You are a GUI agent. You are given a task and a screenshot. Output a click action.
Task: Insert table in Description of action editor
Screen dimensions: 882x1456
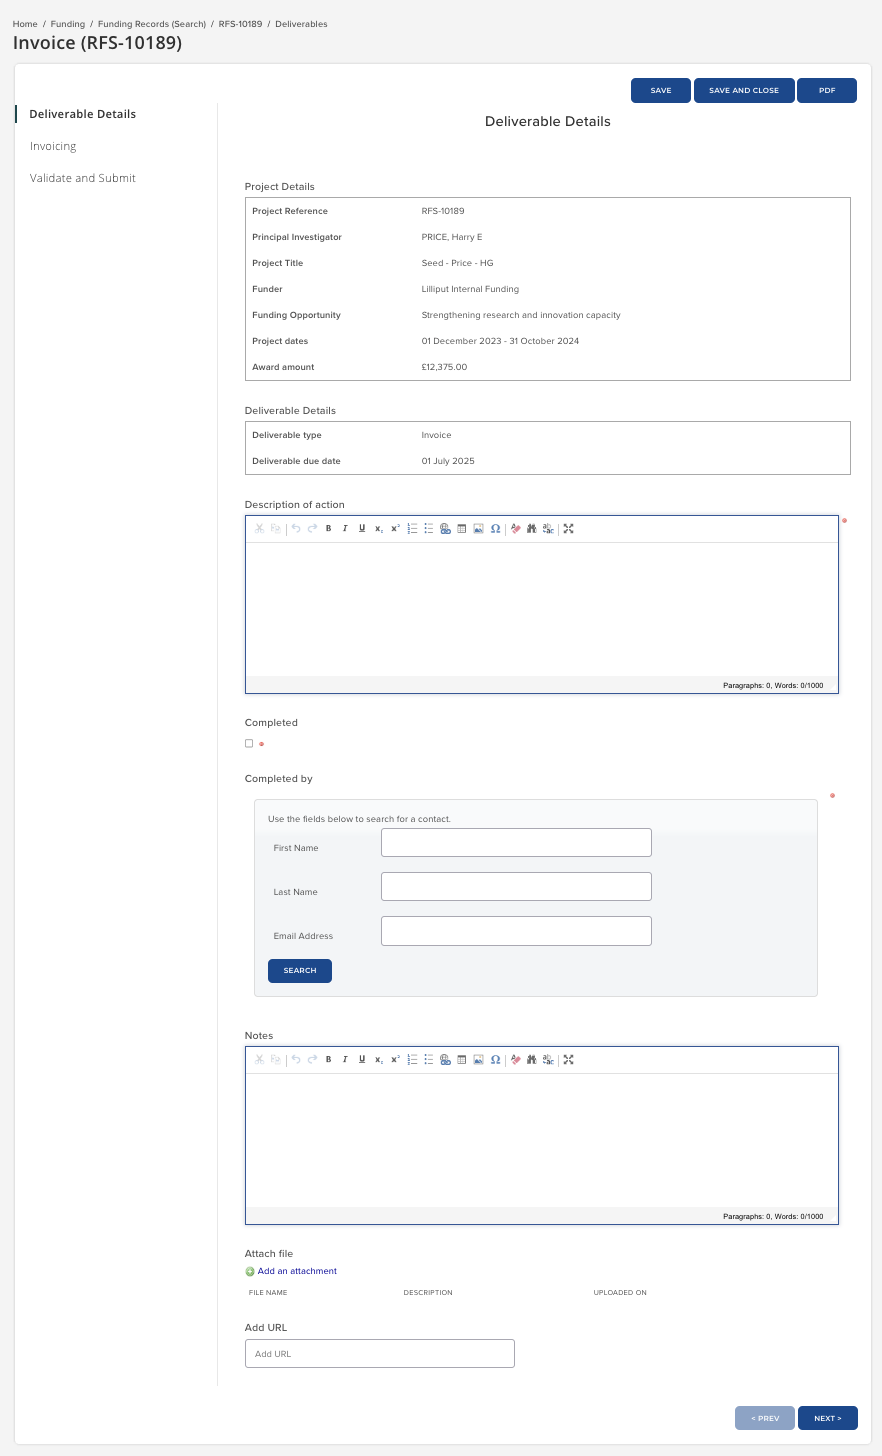coord(462,529)
